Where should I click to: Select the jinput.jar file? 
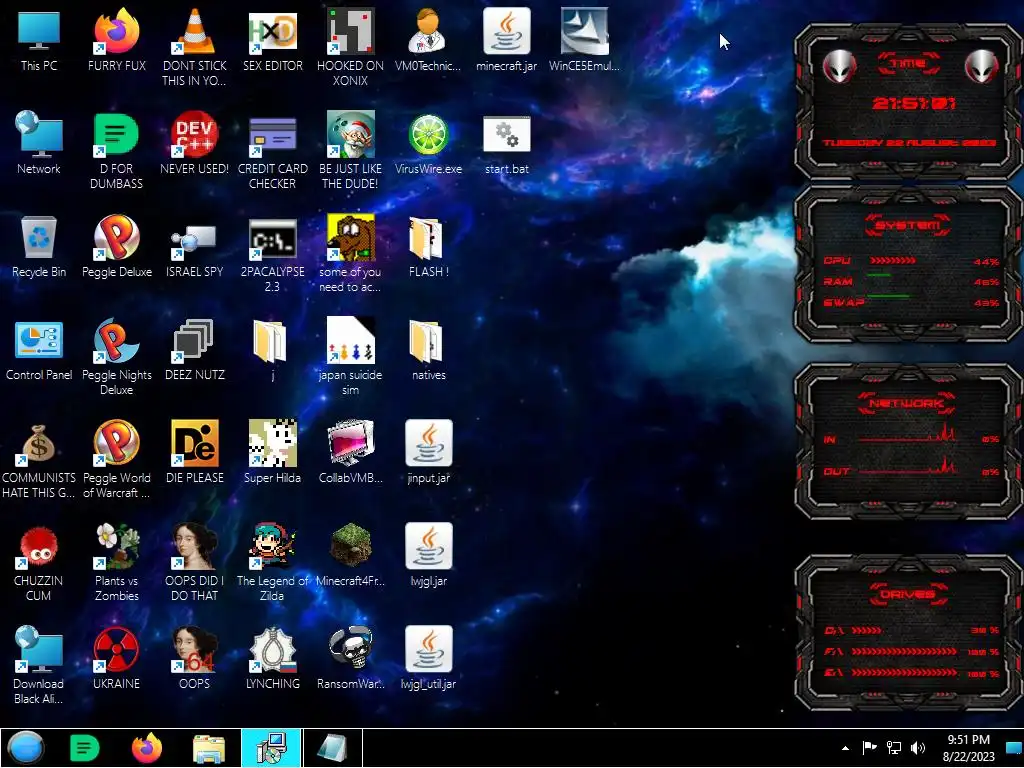428,452
